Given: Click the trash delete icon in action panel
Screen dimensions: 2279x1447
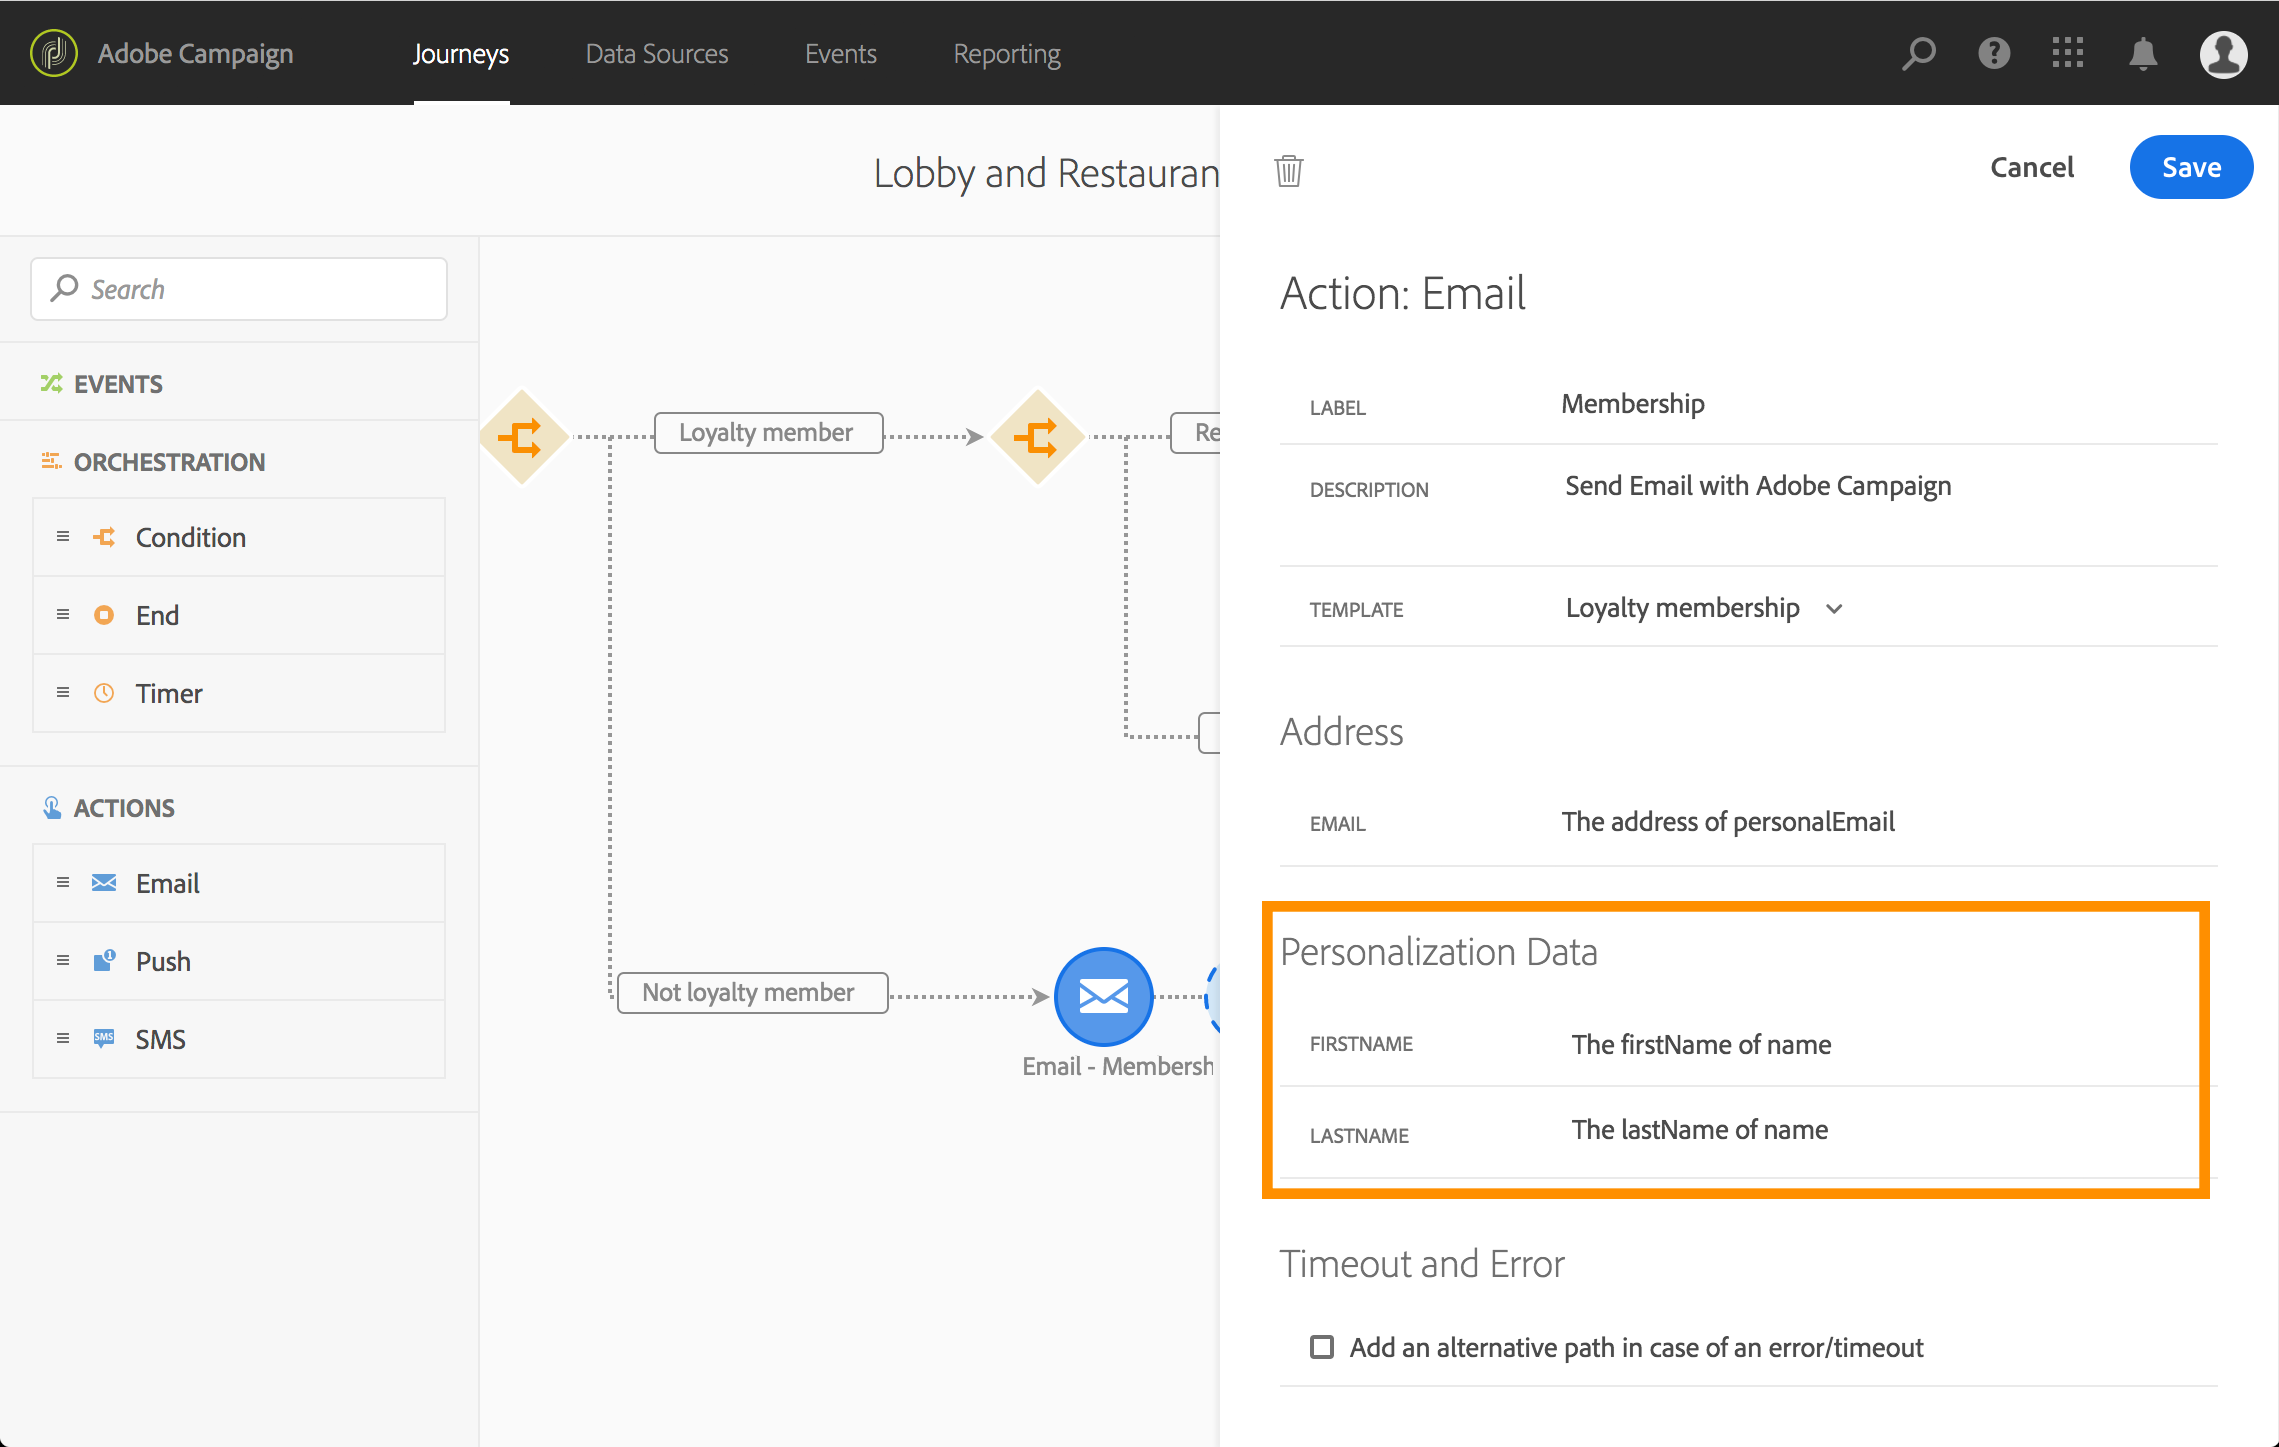Looking at the screenshot, I should tap(1289, 171).
